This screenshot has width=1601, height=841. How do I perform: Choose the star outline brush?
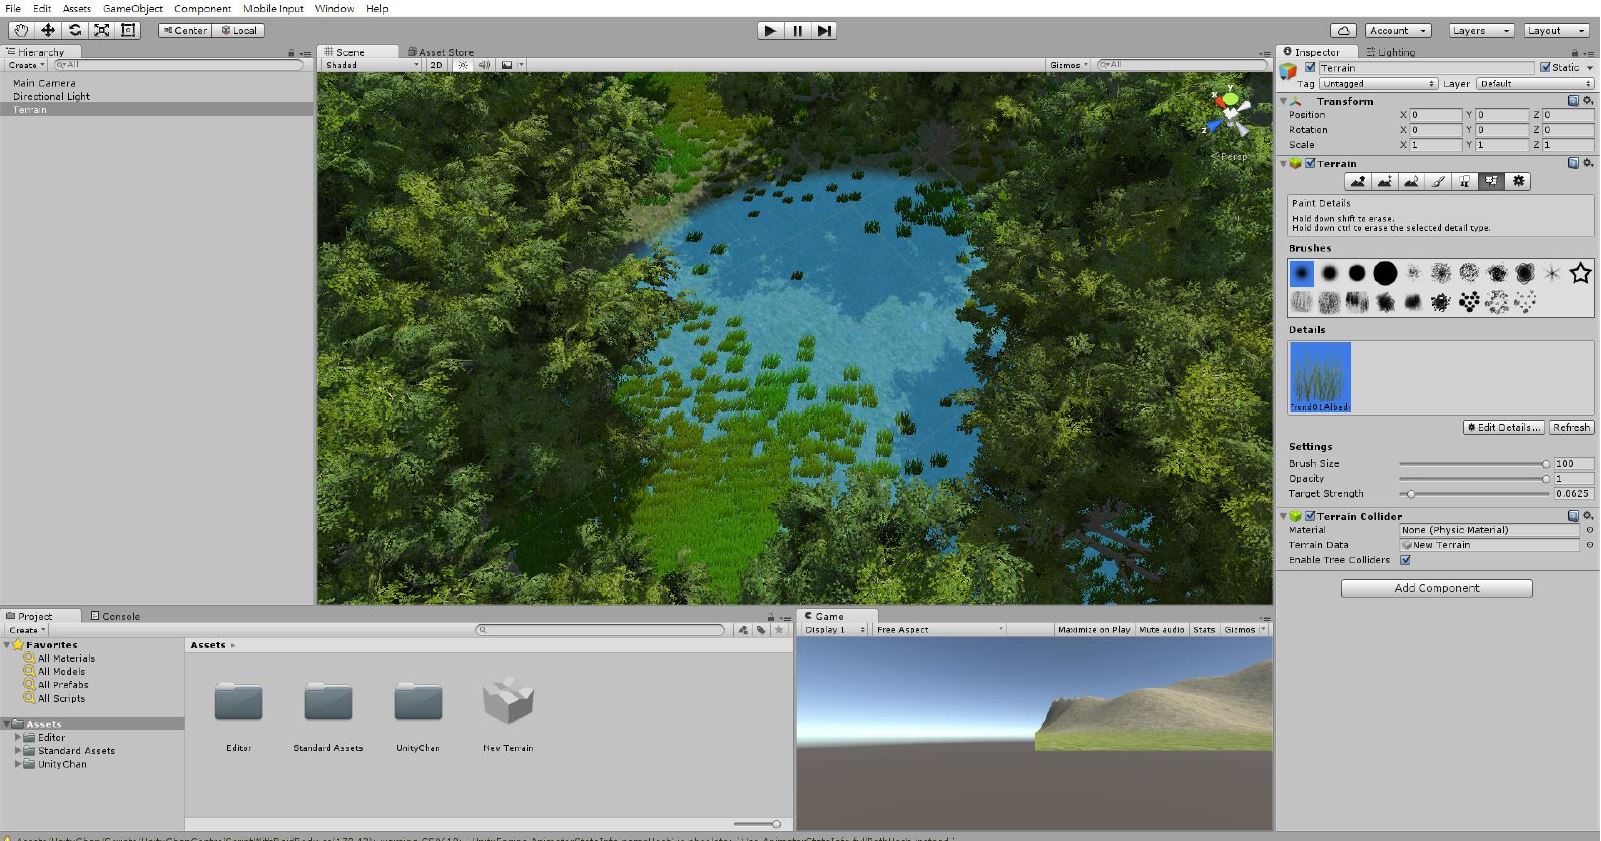tap(1580, 272)
